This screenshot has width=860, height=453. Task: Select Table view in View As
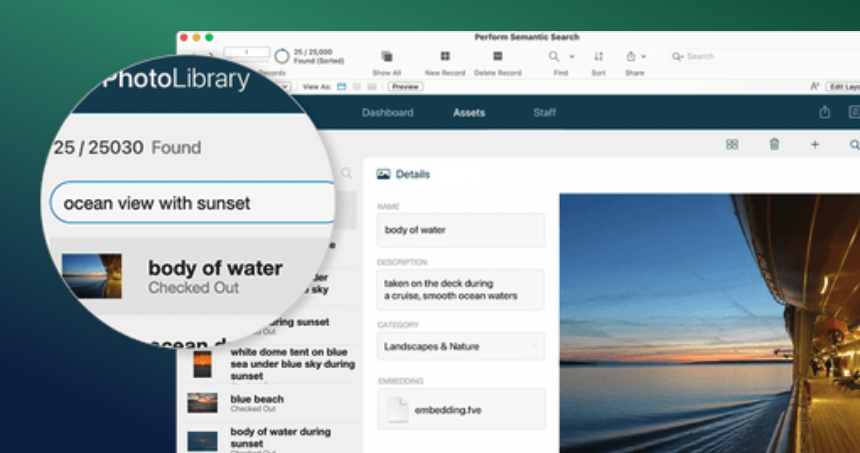click(x=372, y=87)
